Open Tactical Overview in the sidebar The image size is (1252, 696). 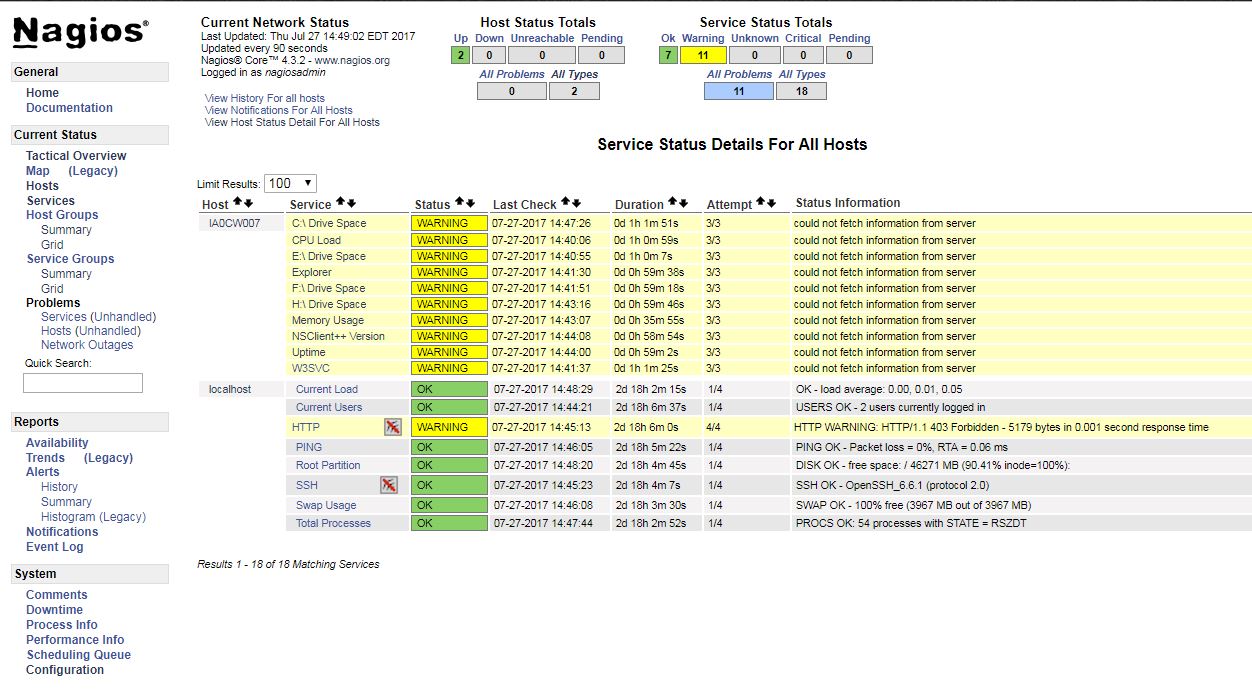(x=76, y=156)
